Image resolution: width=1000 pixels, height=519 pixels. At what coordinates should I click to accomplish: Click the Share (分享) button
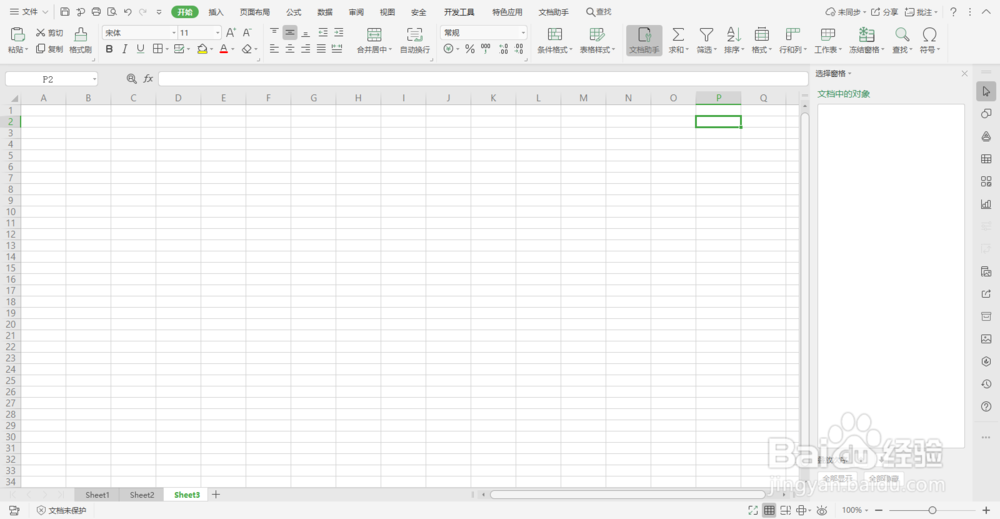[885, 12]
